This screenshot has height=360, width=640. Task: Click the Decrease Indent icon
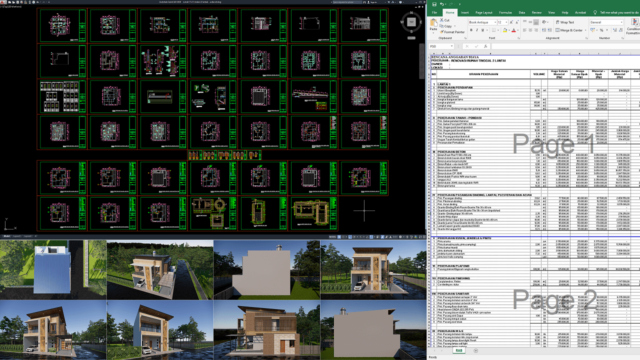[x=544, y=30]
